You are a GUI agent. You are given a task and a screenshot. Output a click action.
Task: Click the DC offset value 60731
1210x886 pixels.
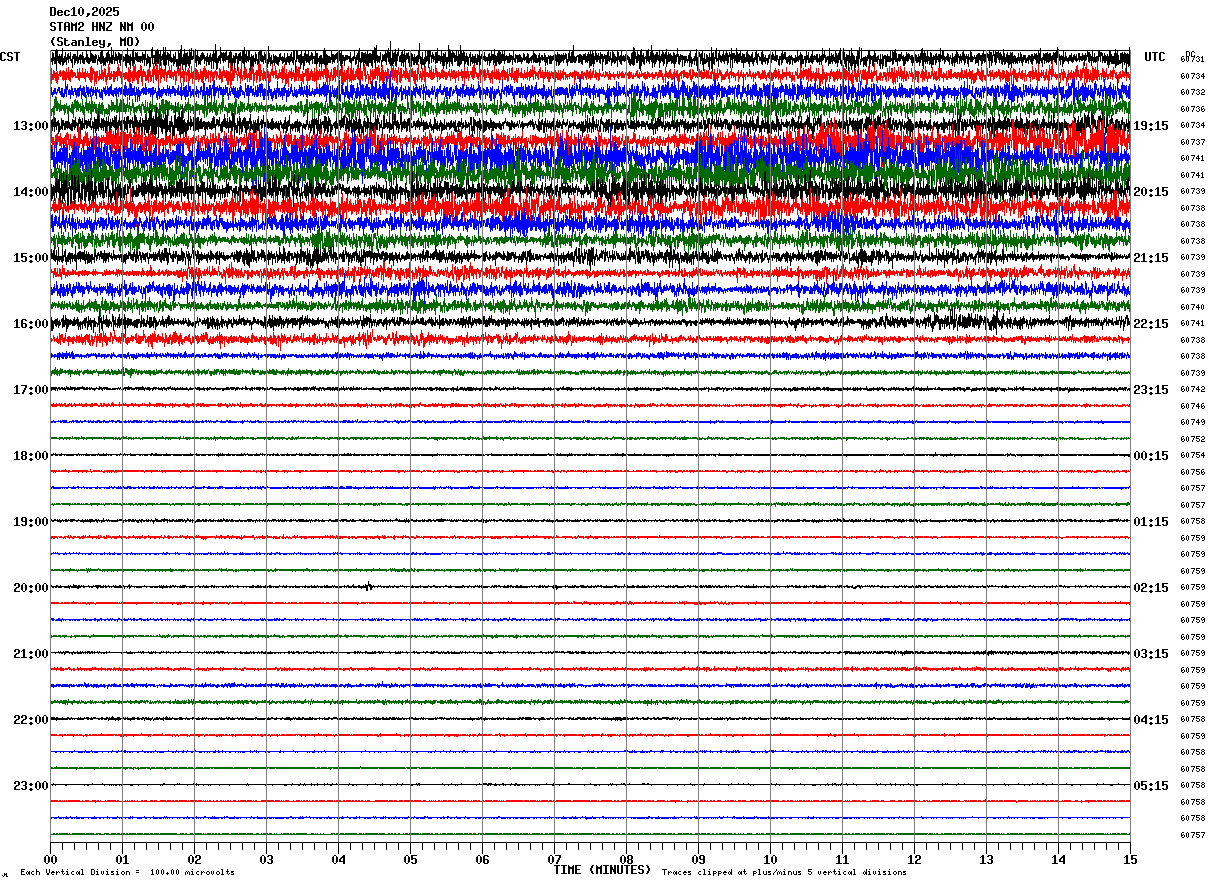click(1192, 60)
